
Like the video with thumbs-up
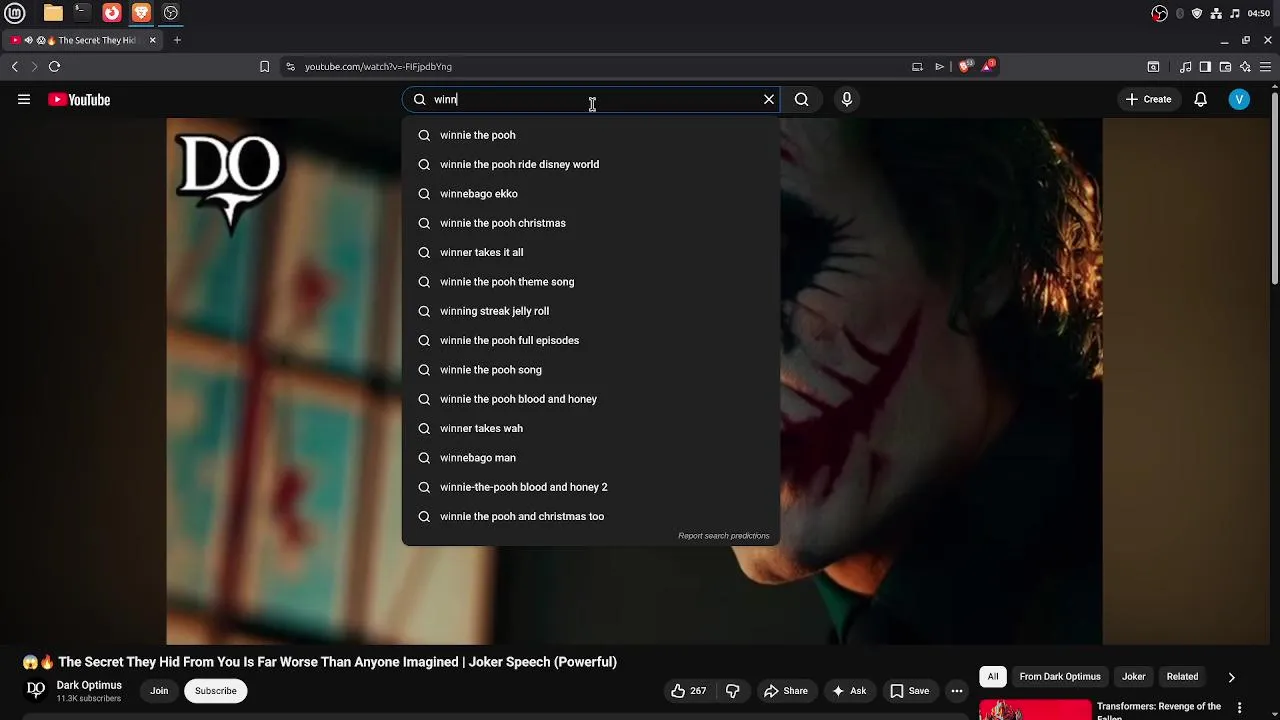[x=689, y=691]
